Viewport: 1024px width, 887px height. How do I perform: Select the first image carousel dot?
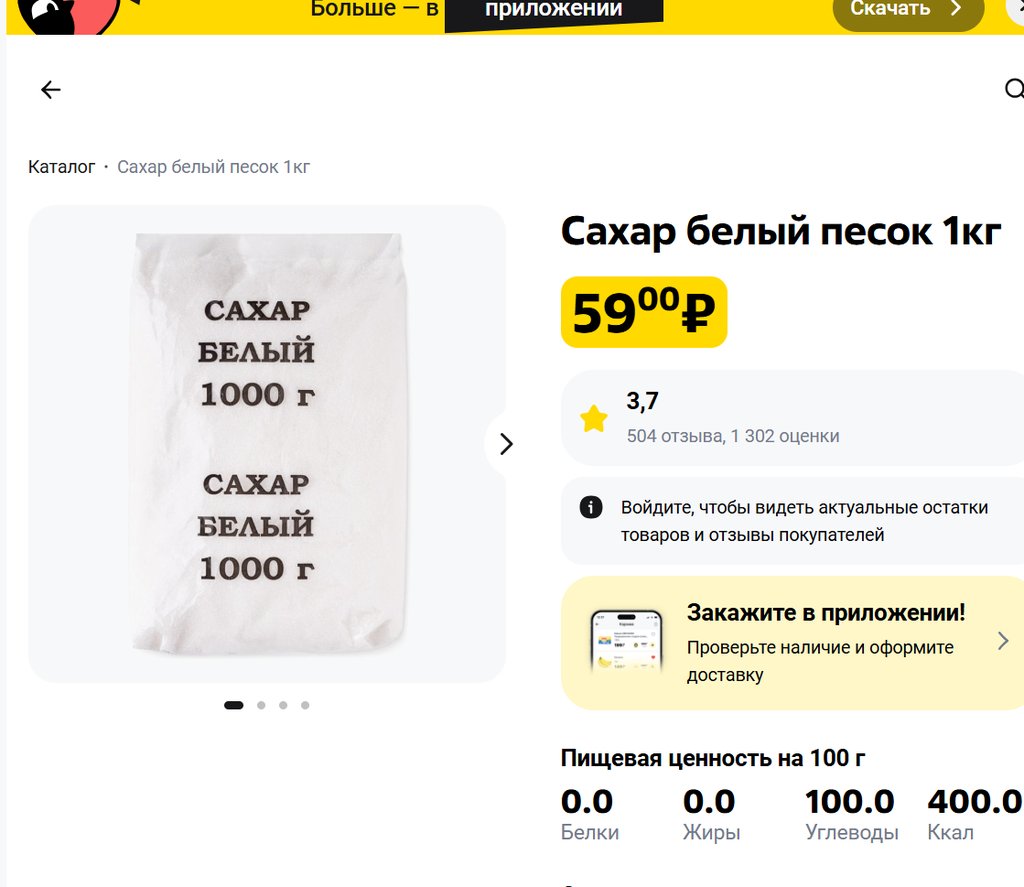[234, 705]
